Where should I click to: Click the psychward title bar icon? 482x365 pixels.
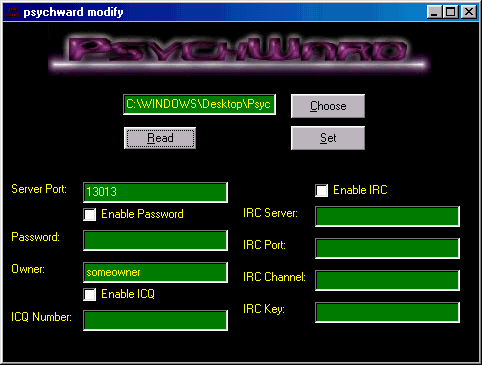tap(13, 12)
